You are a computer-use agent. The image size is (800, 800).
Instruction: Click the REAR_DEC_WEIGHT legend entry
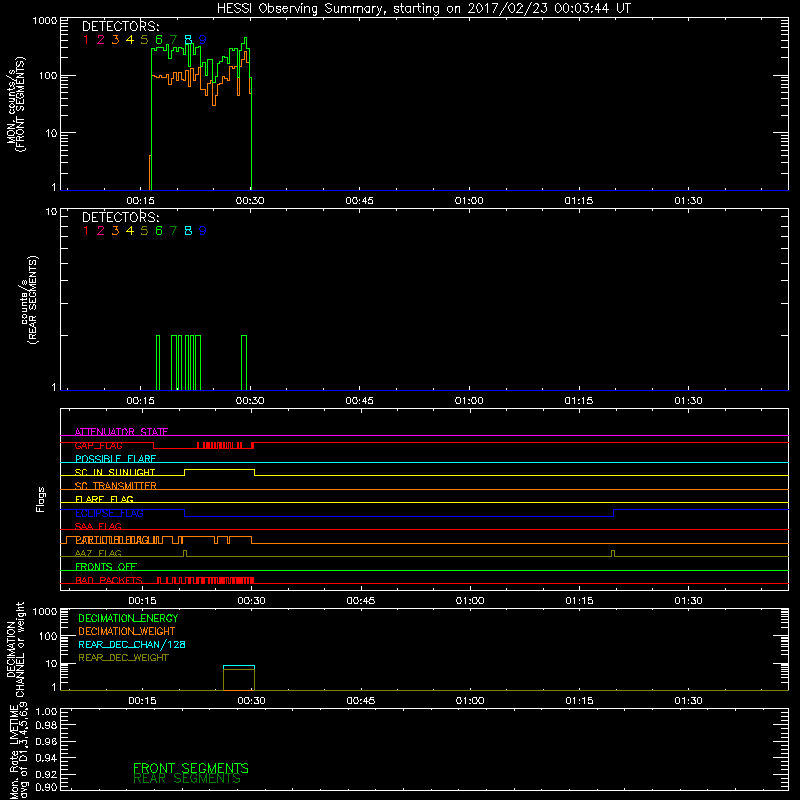(123, 658)
